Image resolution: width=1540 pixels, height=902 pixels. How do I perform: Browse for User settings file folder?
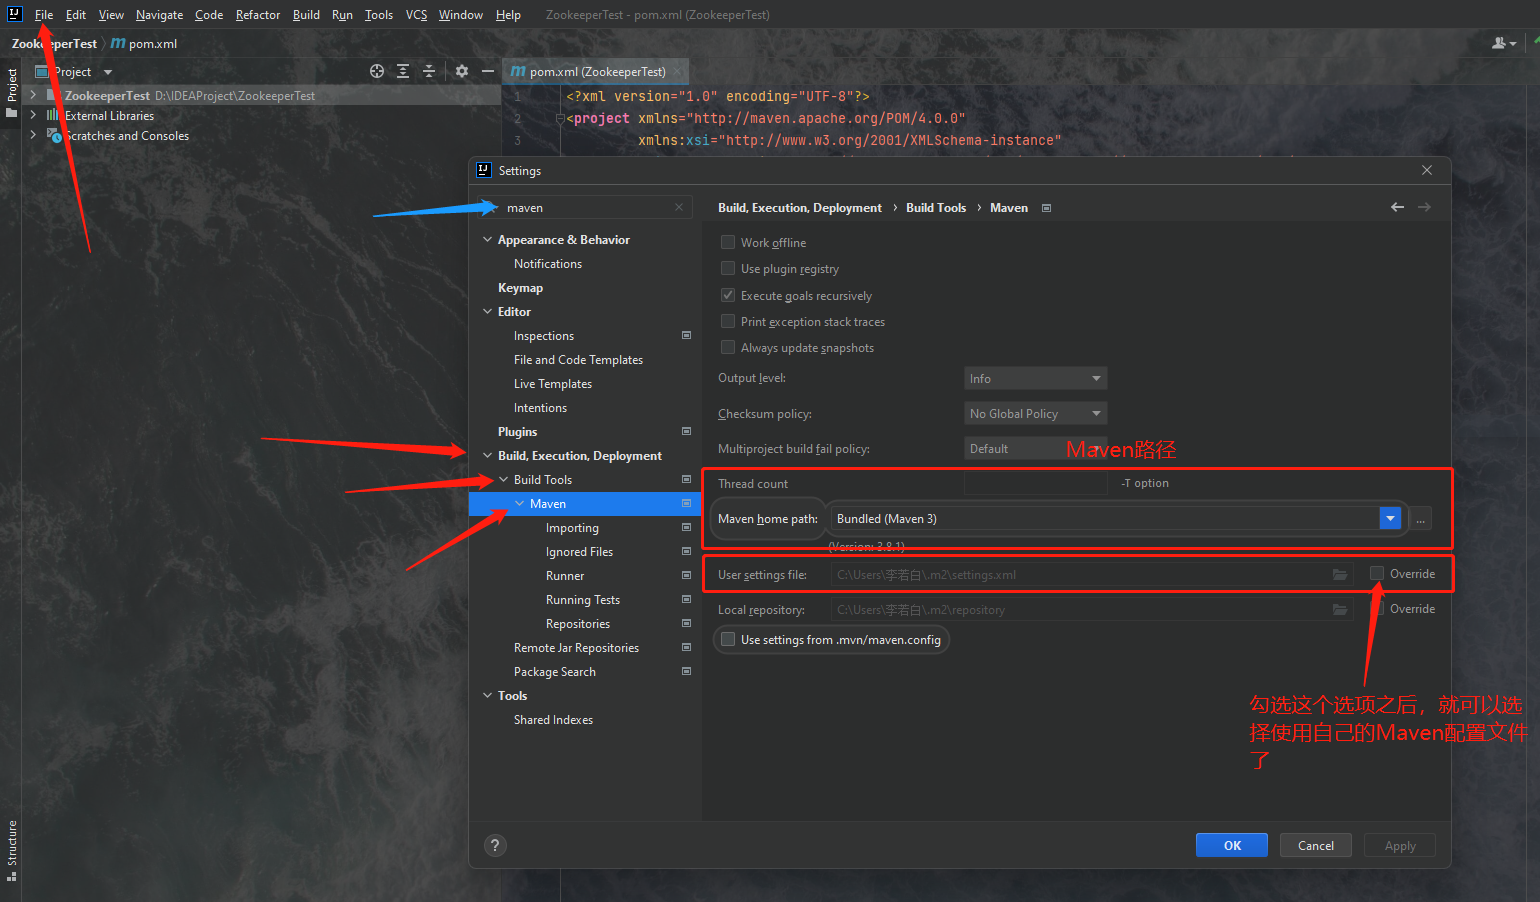1340,574
